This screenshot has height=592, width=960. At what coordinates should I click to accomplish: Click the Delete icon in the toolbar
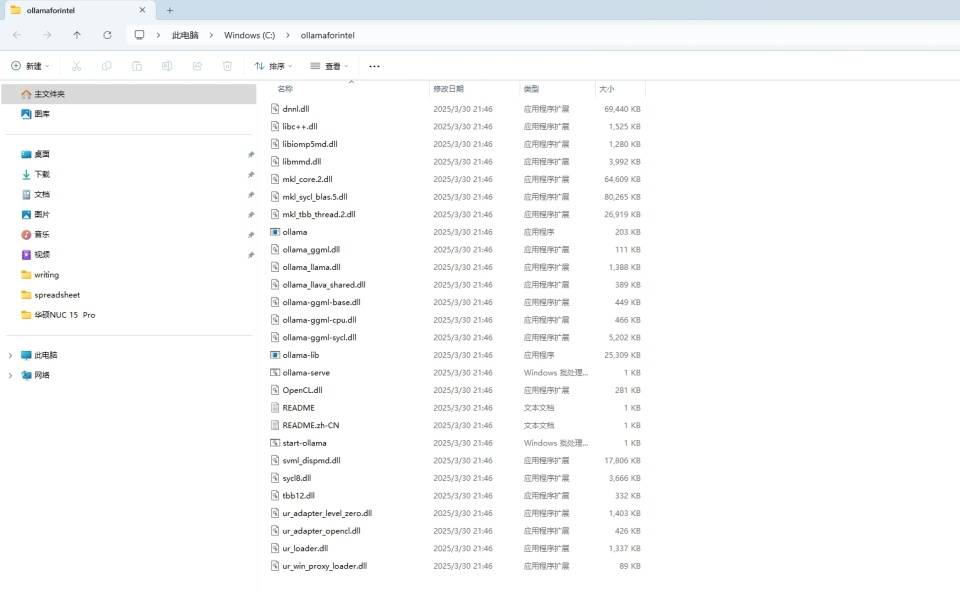227,65
